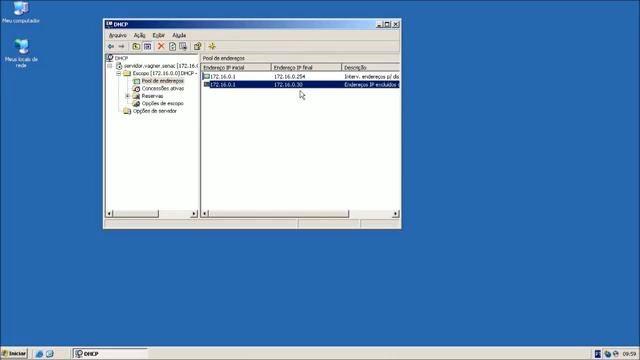Click description 'Endereços IP excluídos'
The image size is (640, 360).
click(371, 84)
